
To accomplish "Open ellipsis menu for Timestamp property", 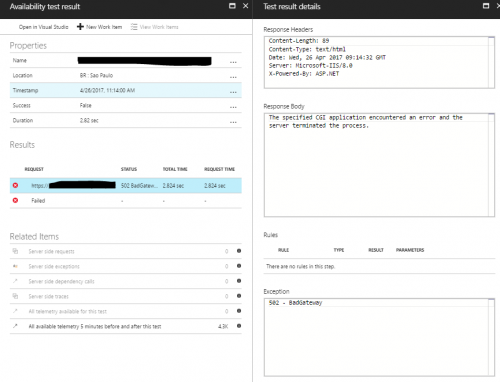I will click(x=233, y=92).
